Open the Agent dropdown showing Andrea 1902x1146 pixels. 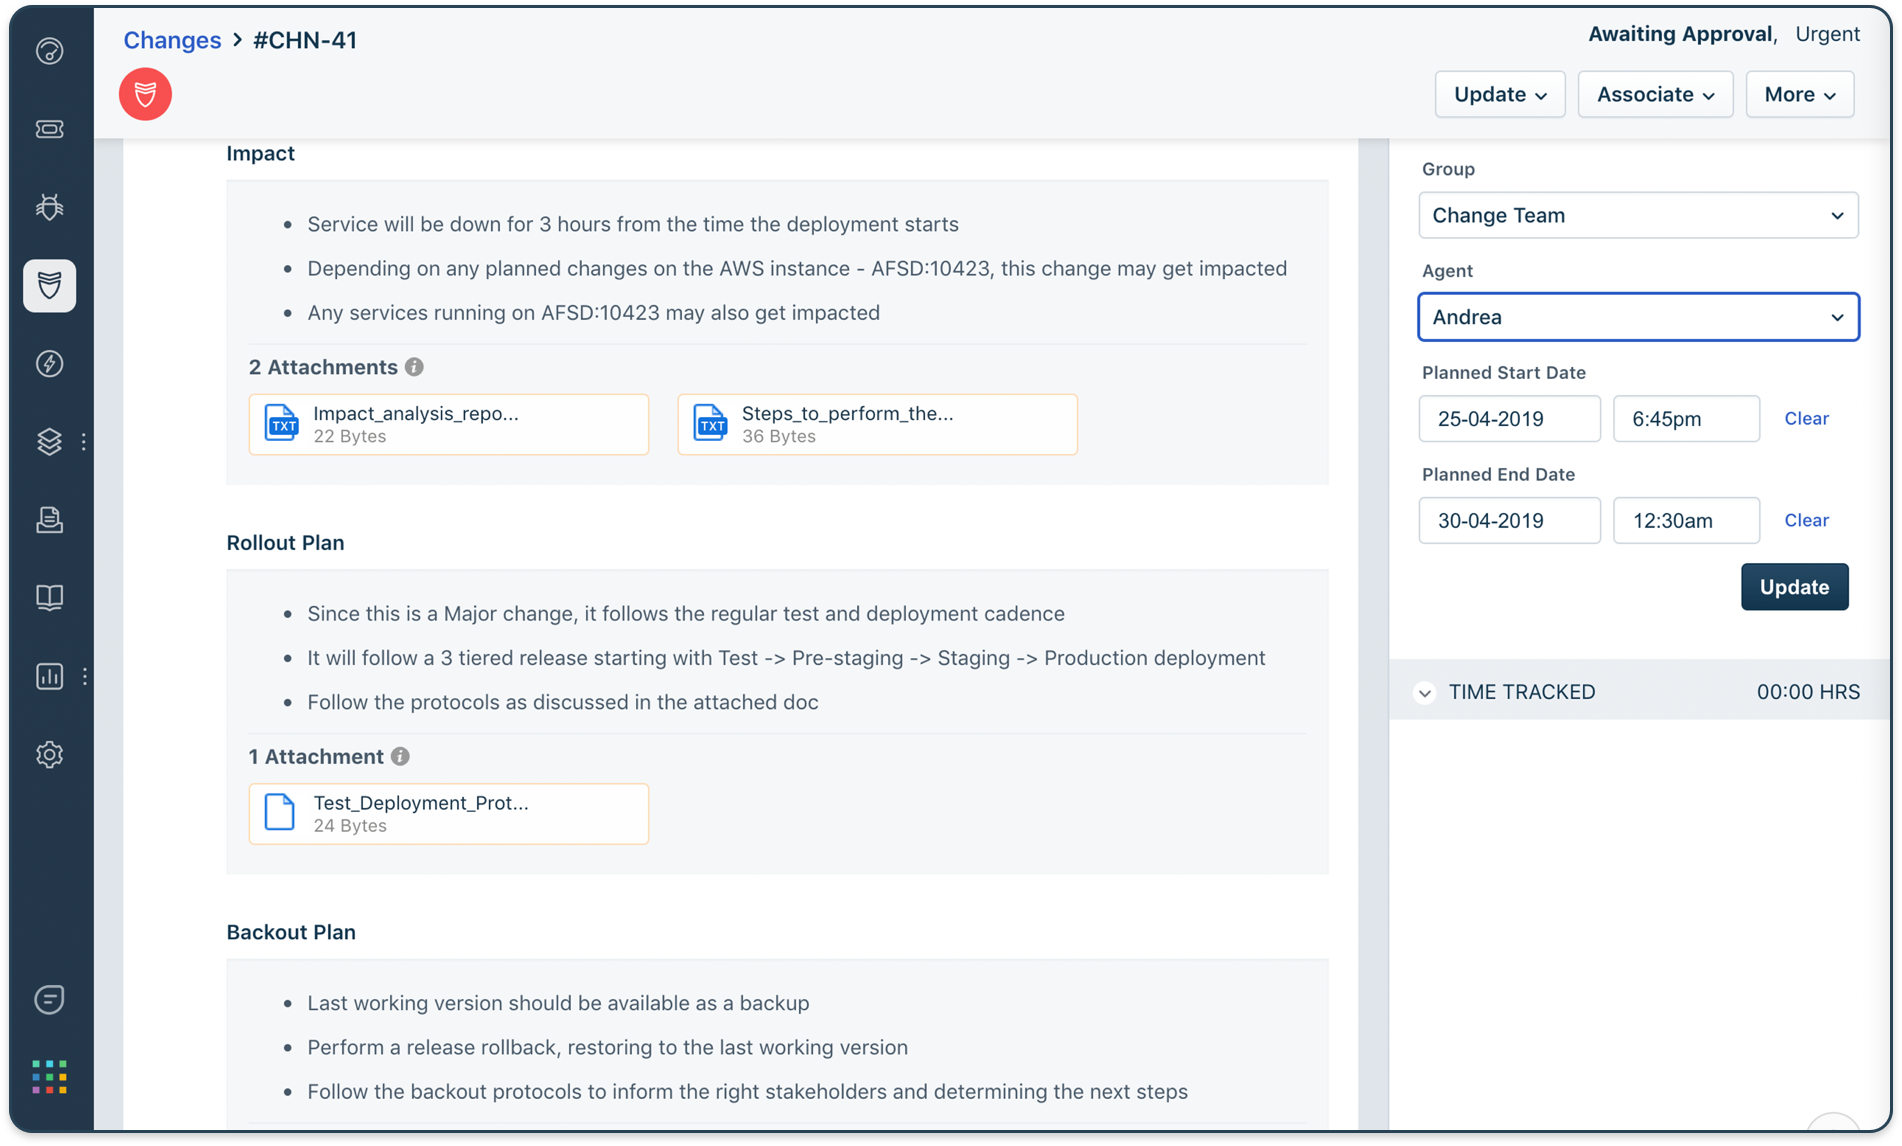point(1637,317)
